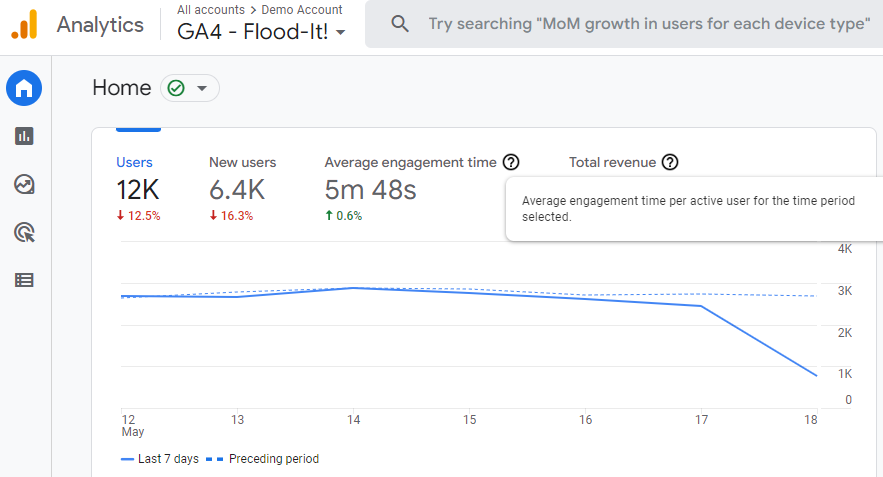The image size is (883, 477).
Task: Click help icon beside Average engagement time
Action: click(511, 162)
